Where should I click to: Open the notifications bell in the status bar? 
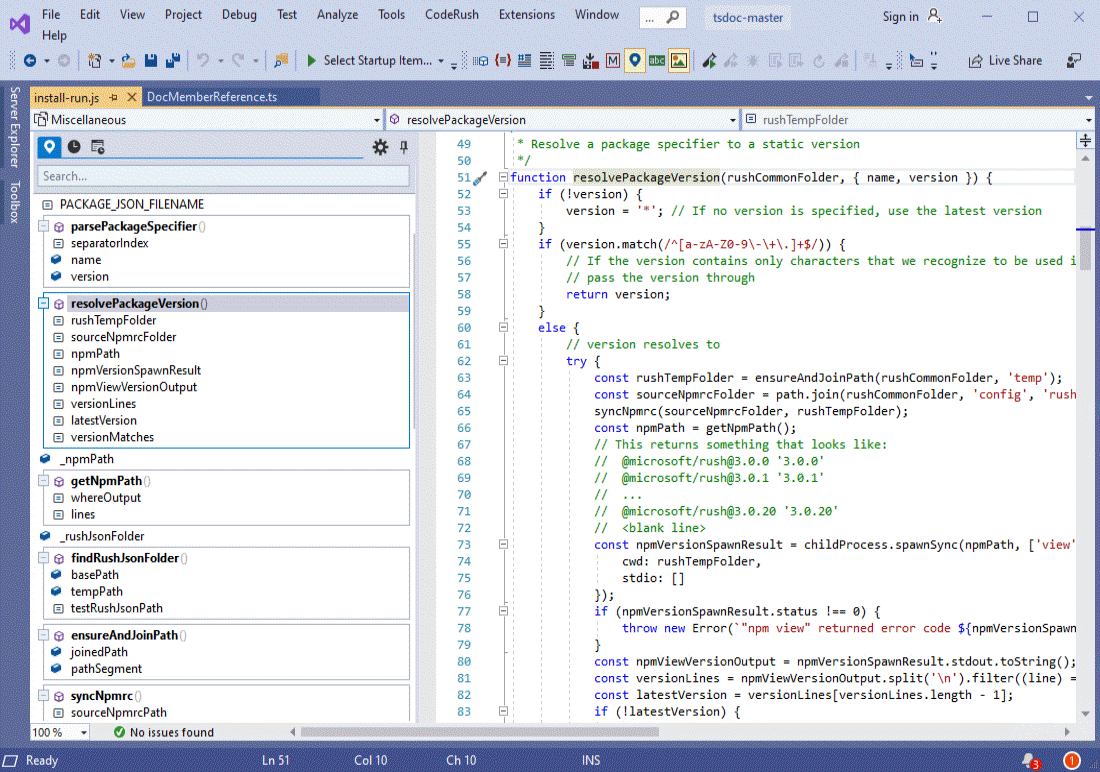1028,760
